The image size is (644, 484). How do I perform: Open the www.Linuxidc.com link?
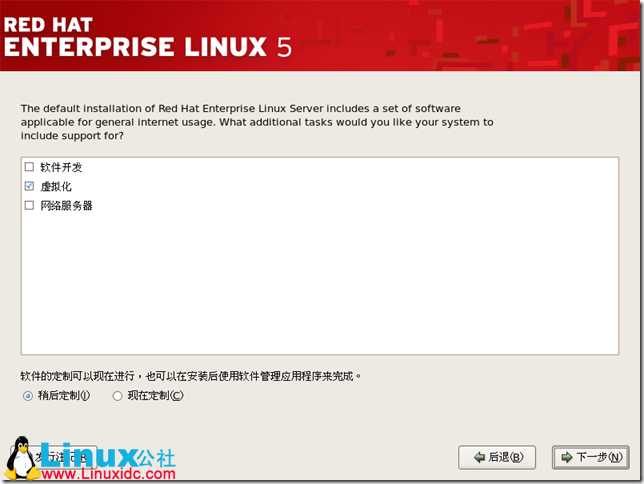tap(108, 474)
